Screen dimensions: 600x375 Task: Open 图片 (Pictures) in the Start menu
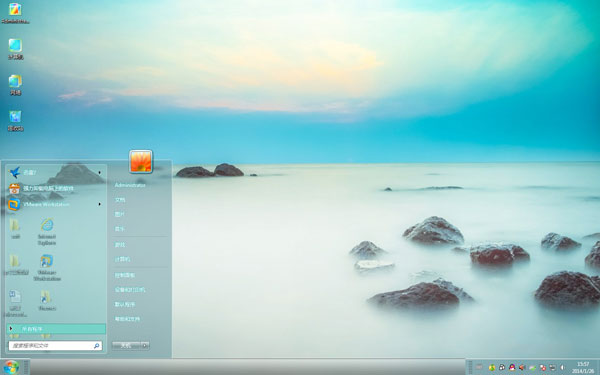coord(120,214)
